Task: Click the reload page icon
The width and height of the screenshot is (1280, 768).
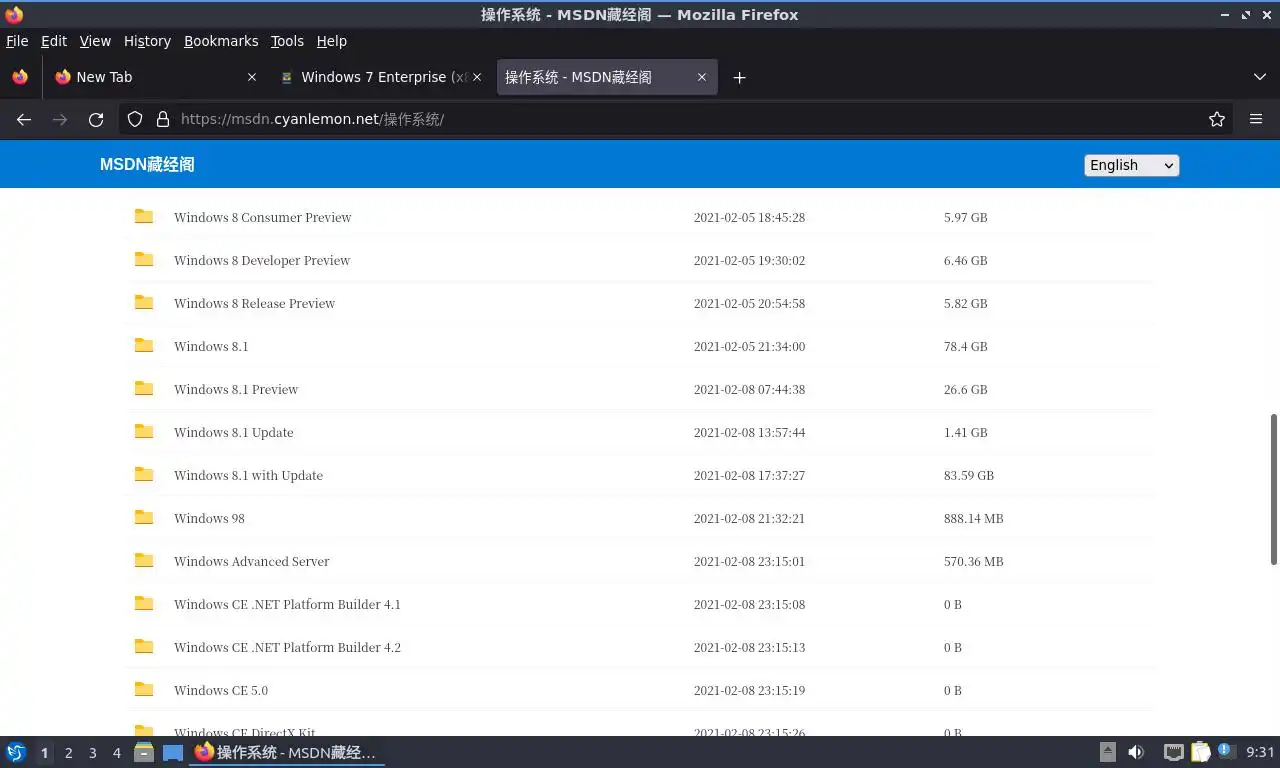Action: click(x=96, y=119)
